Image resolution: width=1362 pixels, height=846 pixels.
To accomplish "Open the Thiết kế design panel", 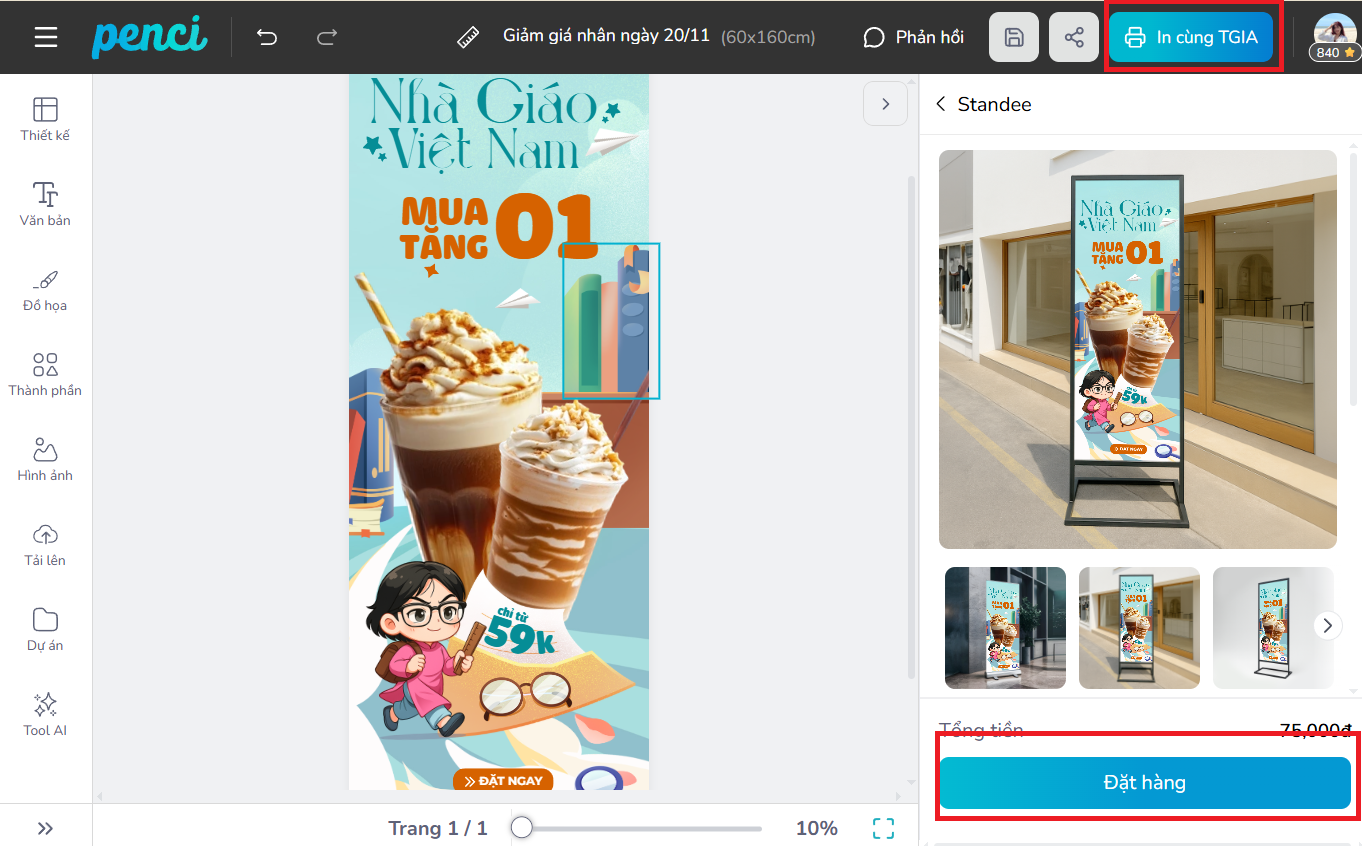I will 45,120.
